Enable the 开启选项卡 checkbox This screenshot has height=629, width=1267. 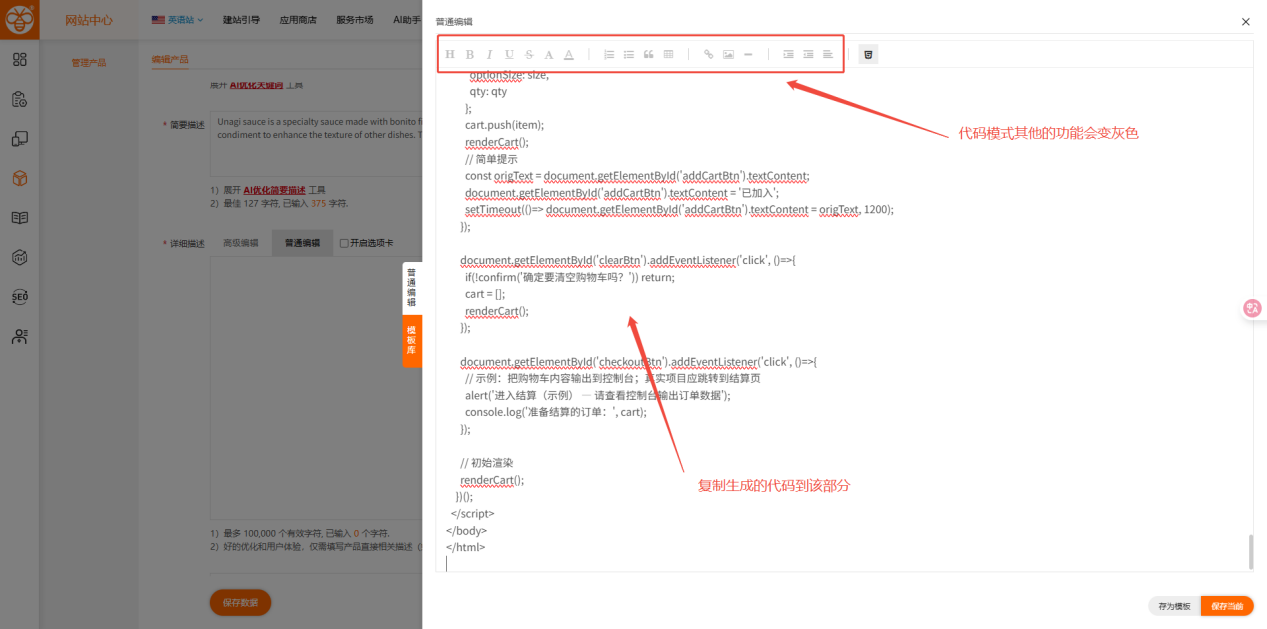[344, 243]
